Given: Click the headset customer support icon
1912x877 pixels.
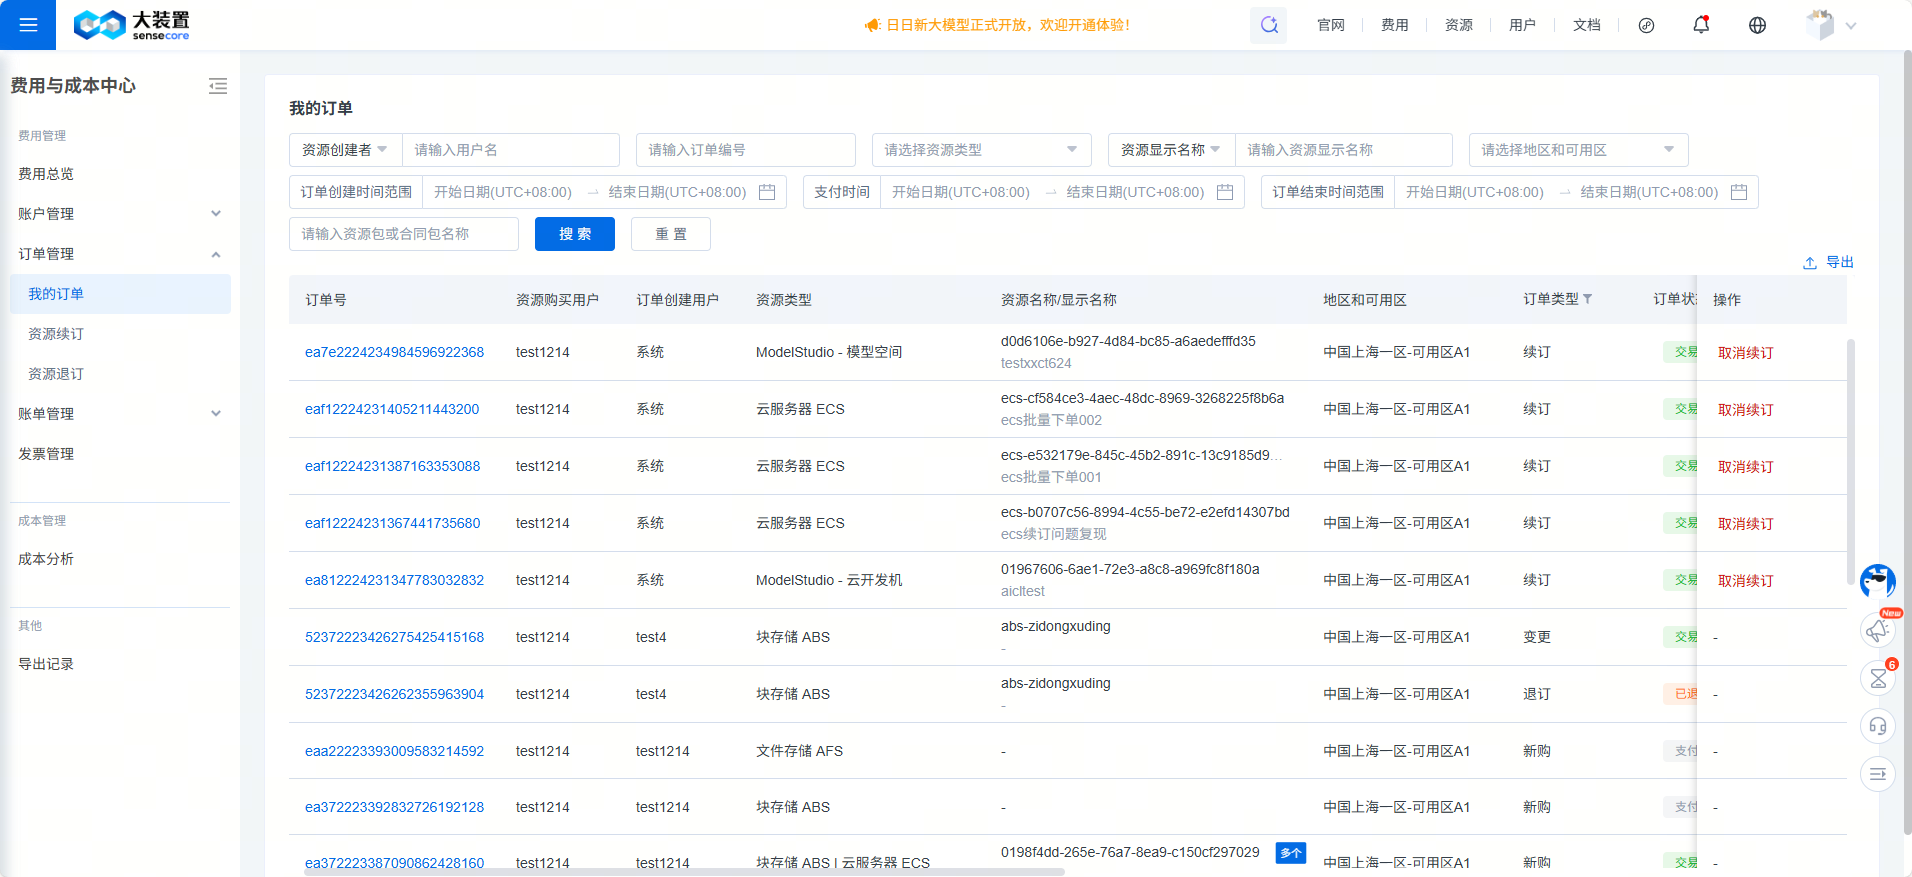Looking at the screenshot, I should (1877, 726).
